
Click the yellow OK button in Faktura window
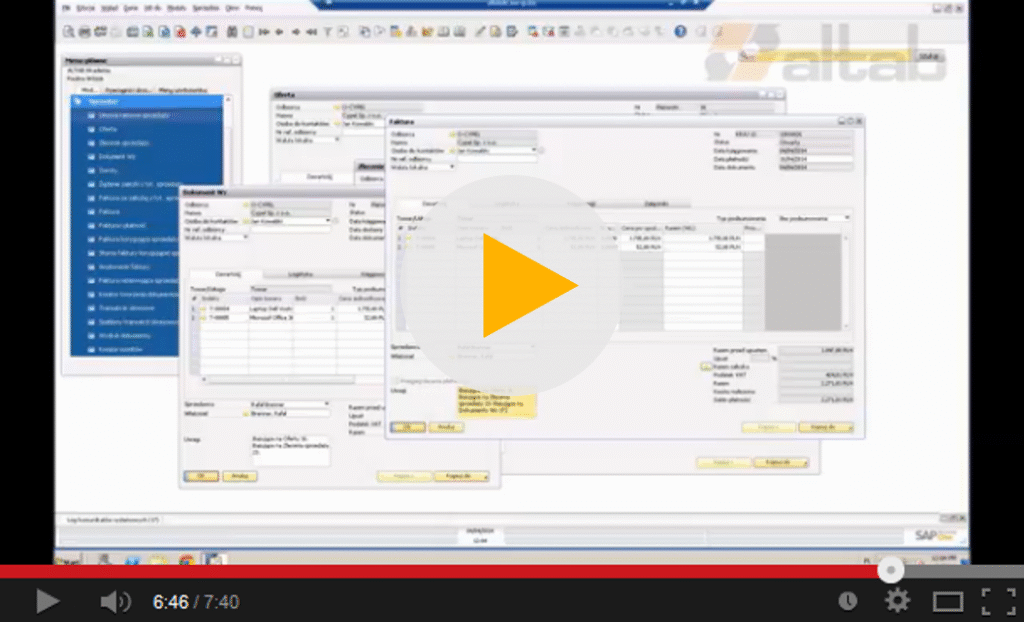(x=407, y=427)
